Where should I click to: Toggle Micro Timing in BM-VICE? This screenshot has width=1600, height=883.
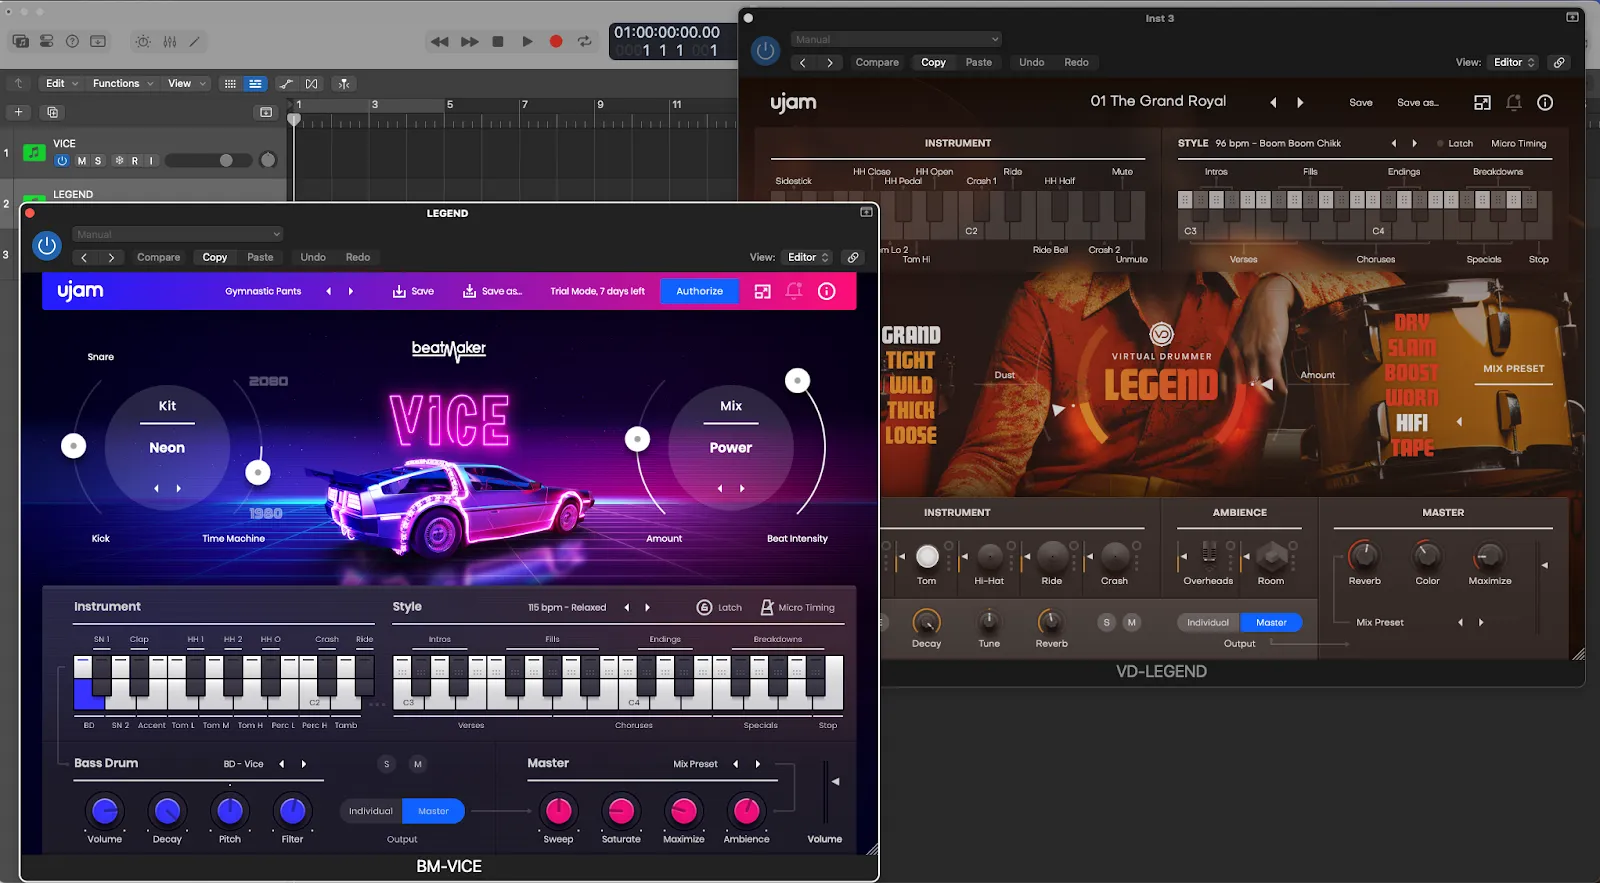(797, 607)
